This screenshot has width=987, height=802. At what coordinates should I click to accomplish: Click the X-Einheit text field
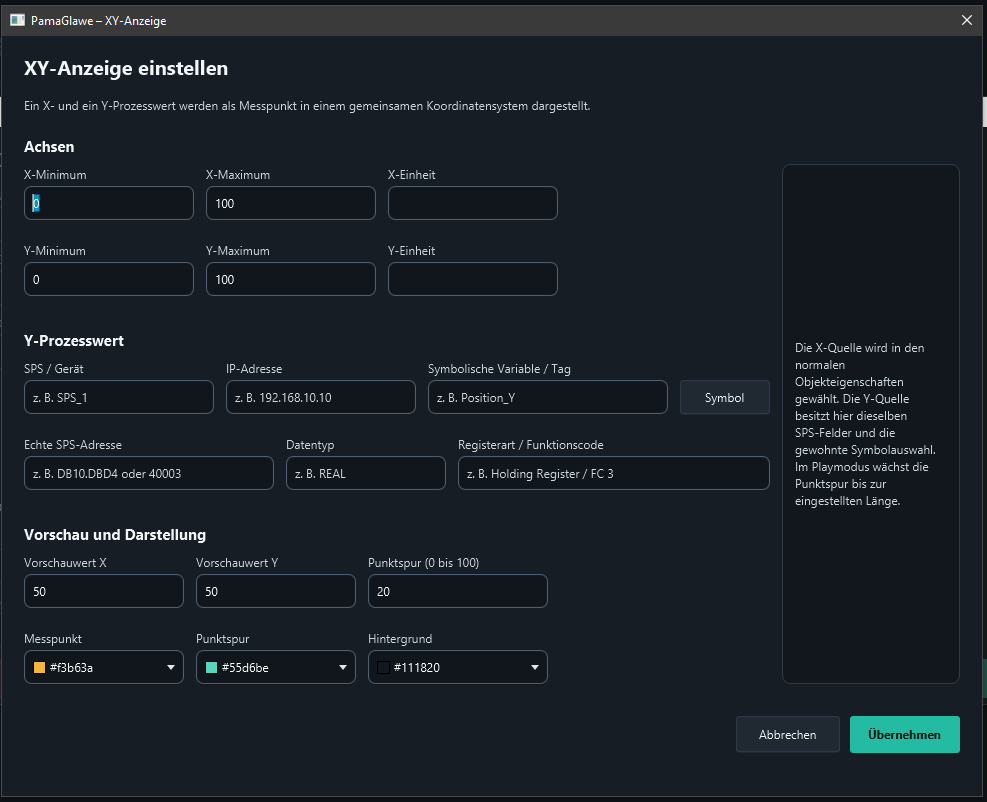[x=473, y=203]
